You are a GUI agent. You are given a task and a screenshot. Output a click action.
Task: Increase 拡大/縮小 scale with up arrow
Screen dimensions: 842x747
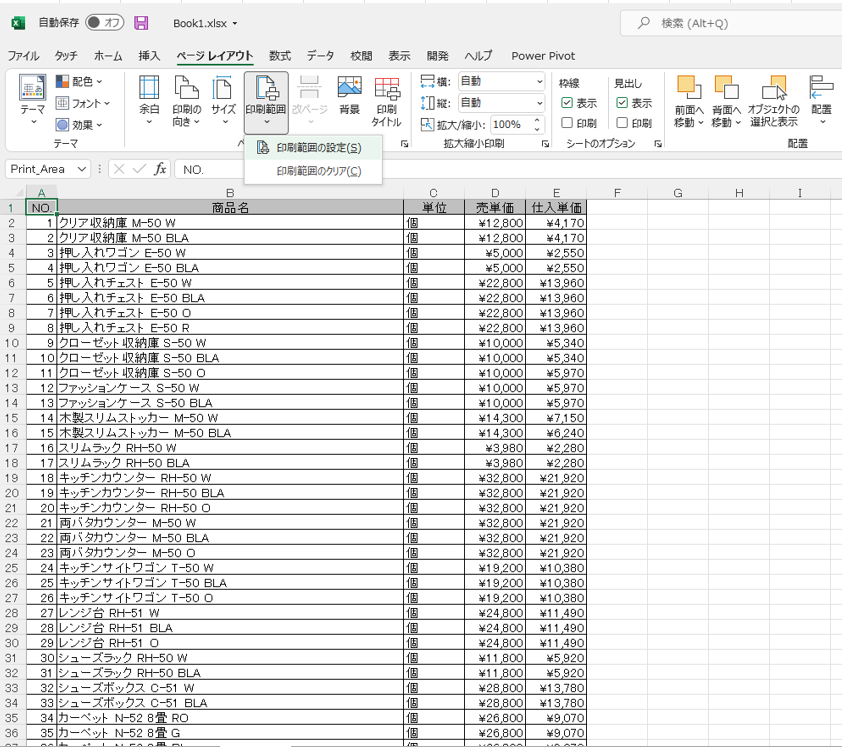[x=537, y=120]
